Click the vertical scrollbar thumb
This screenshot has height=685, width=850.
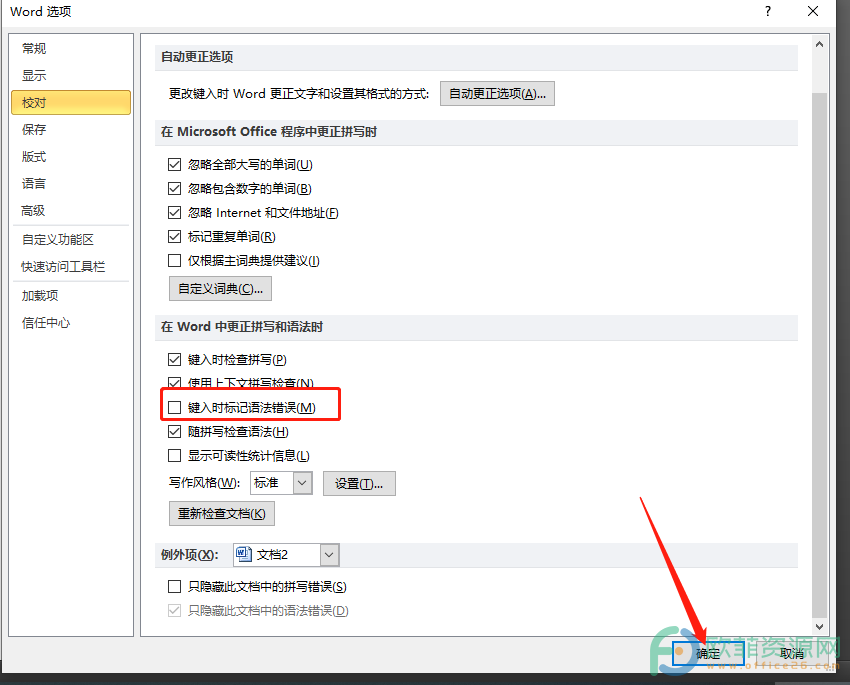819,355
